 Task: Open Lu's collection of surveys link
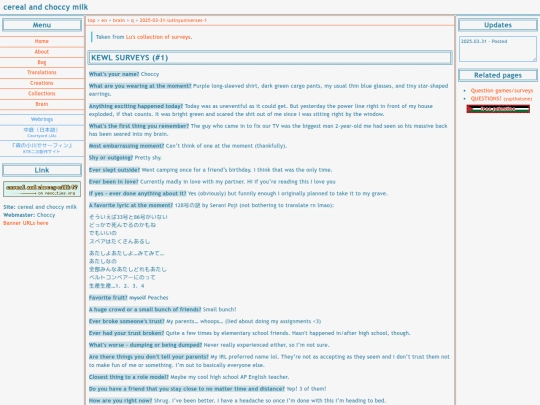158,37
